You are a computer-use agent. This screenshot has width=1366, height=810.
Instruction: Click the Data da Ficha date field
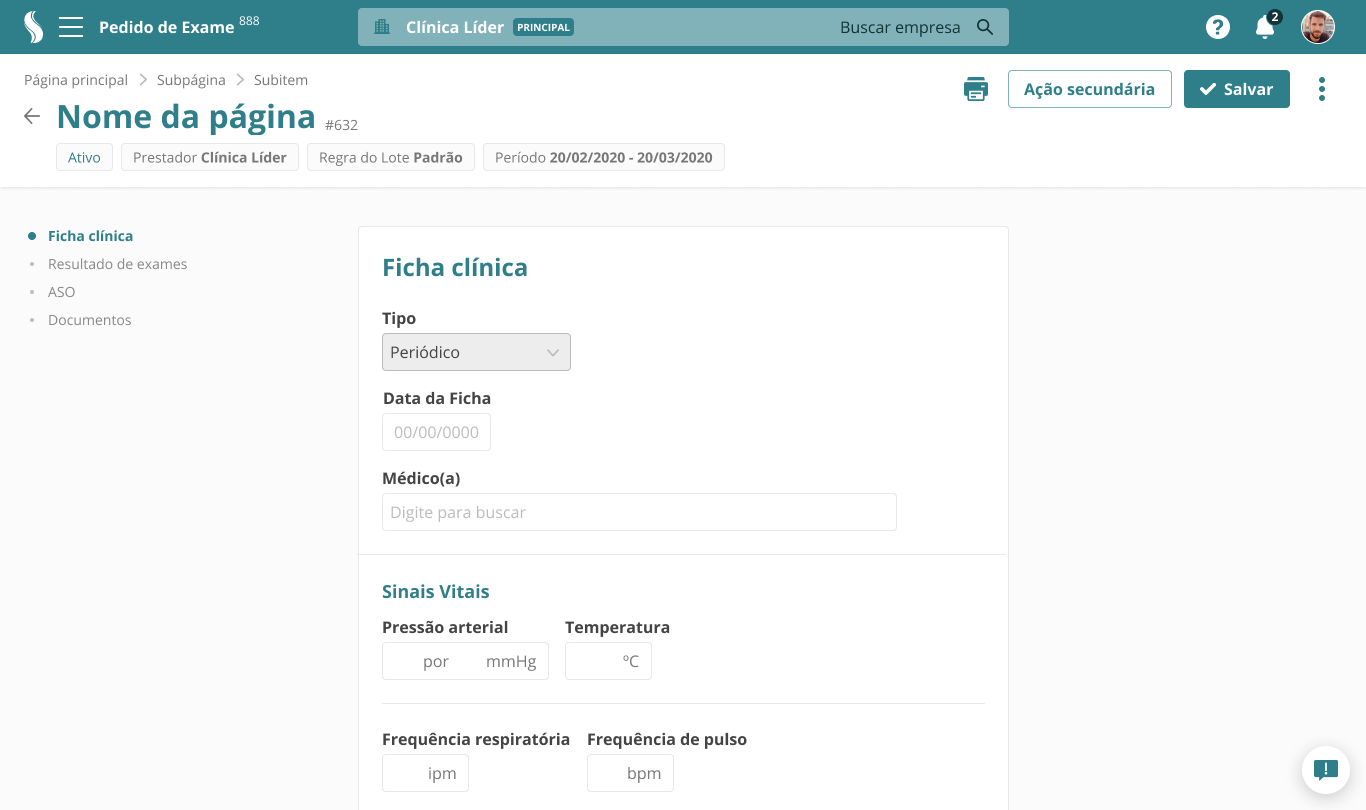[436, 432]
